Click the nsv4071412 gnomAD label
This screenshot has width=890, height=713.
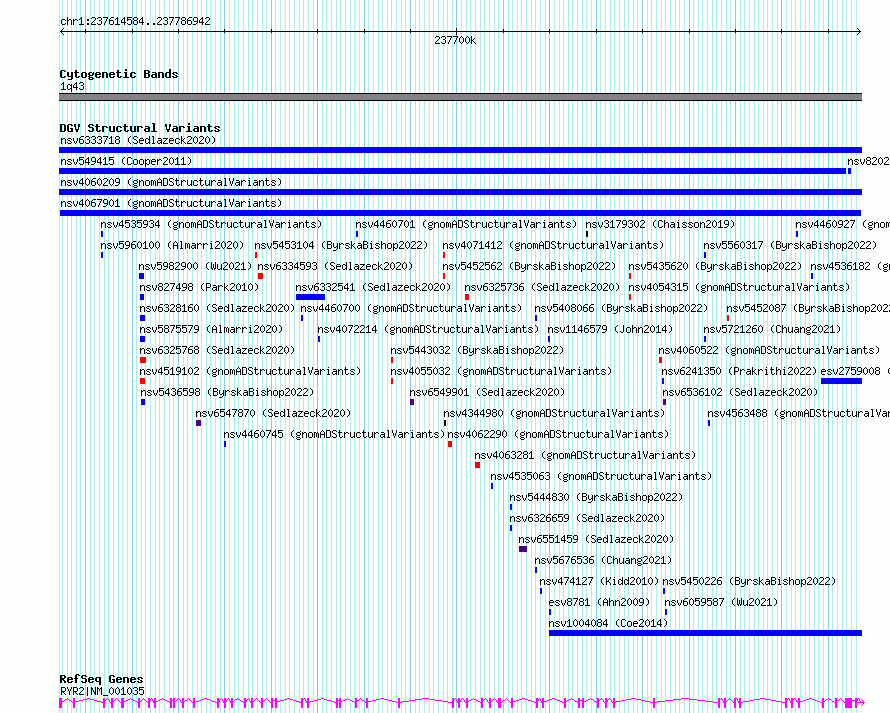tap(553, 245)
